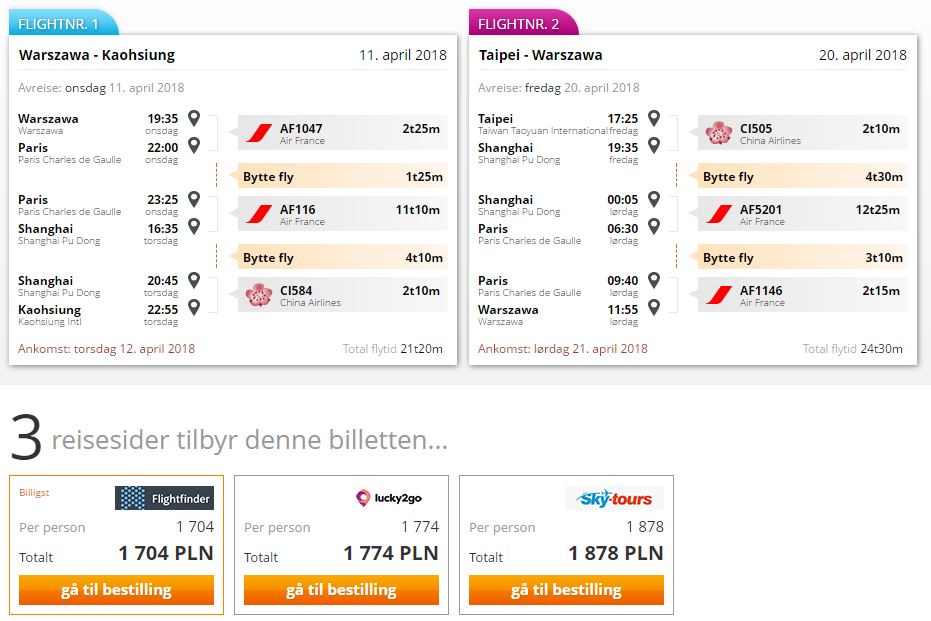Viewport: 931px width, 621px height.
Task: Click lucky2go's 'gå til bestilling' button
Action: coord(341,590)
